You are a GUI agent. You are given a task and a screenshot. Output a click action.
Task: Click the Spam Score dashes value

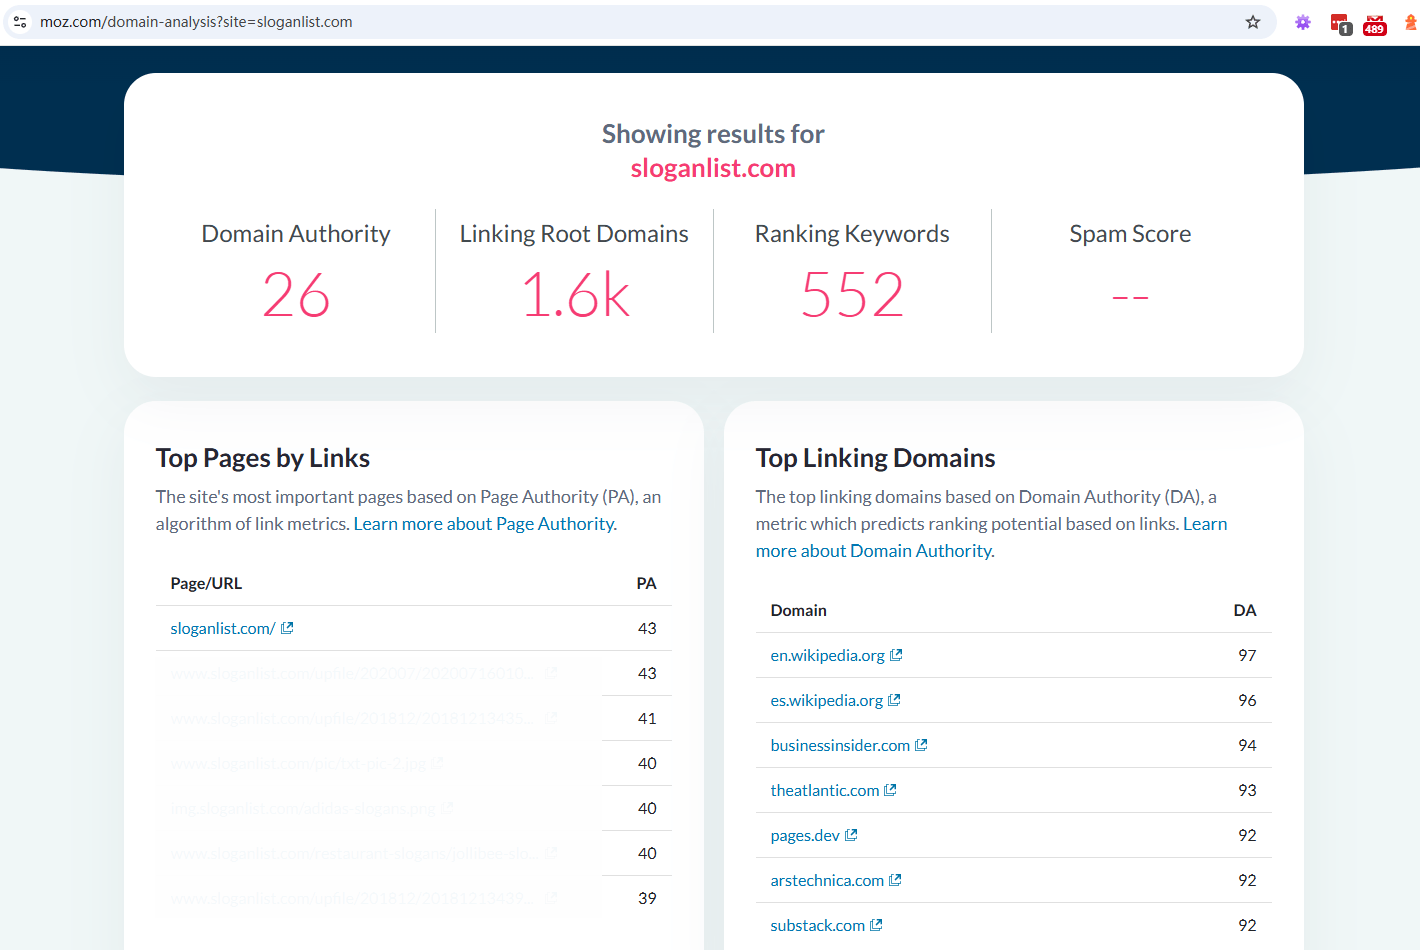point(1130,297)
